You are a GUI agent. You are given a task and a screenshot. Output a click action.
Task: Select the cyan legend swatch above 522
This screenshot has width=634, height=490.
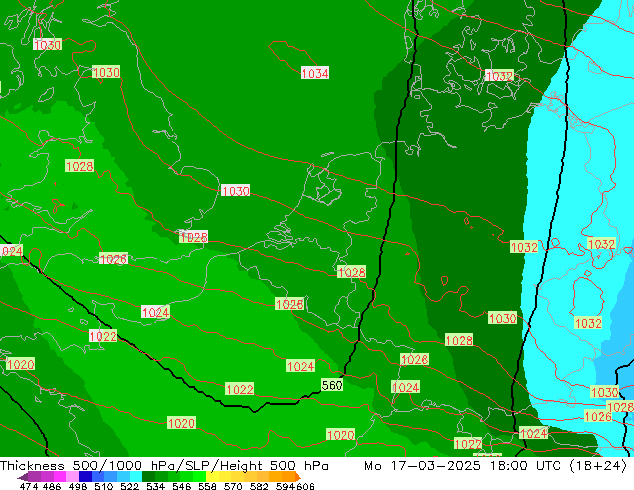(x=136, y=477)
